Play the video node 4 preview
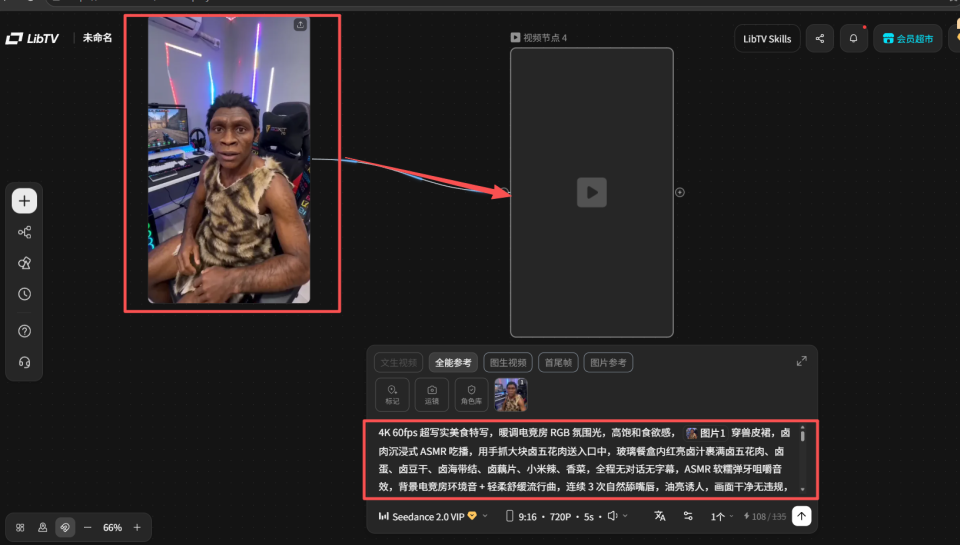The width and height of the screenshot is (960, 545). click(x=591, y=192)
